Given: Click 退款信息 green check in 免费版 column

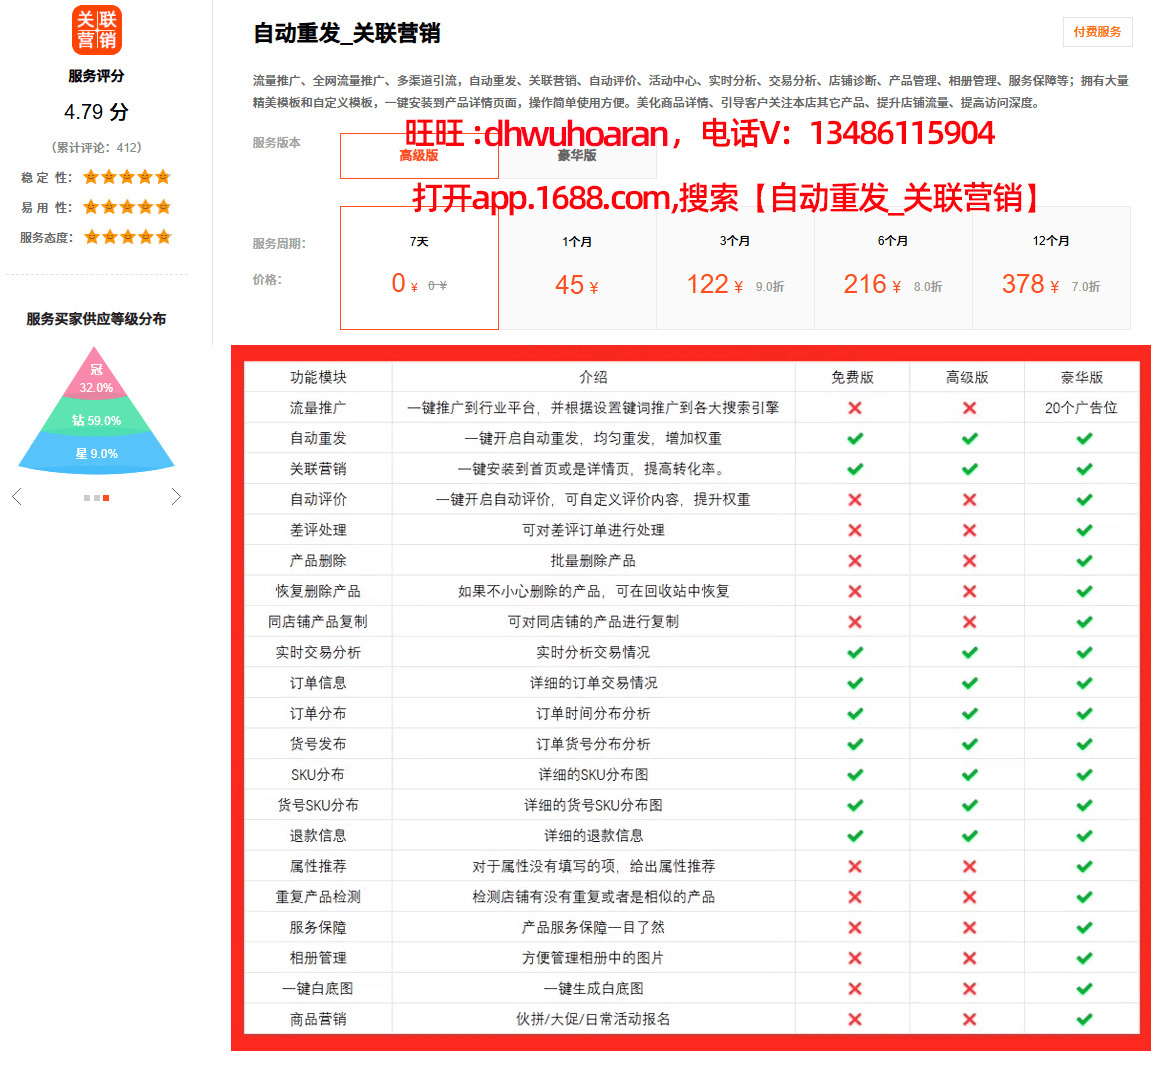Looking at the screenshot, I should point(855,835).
